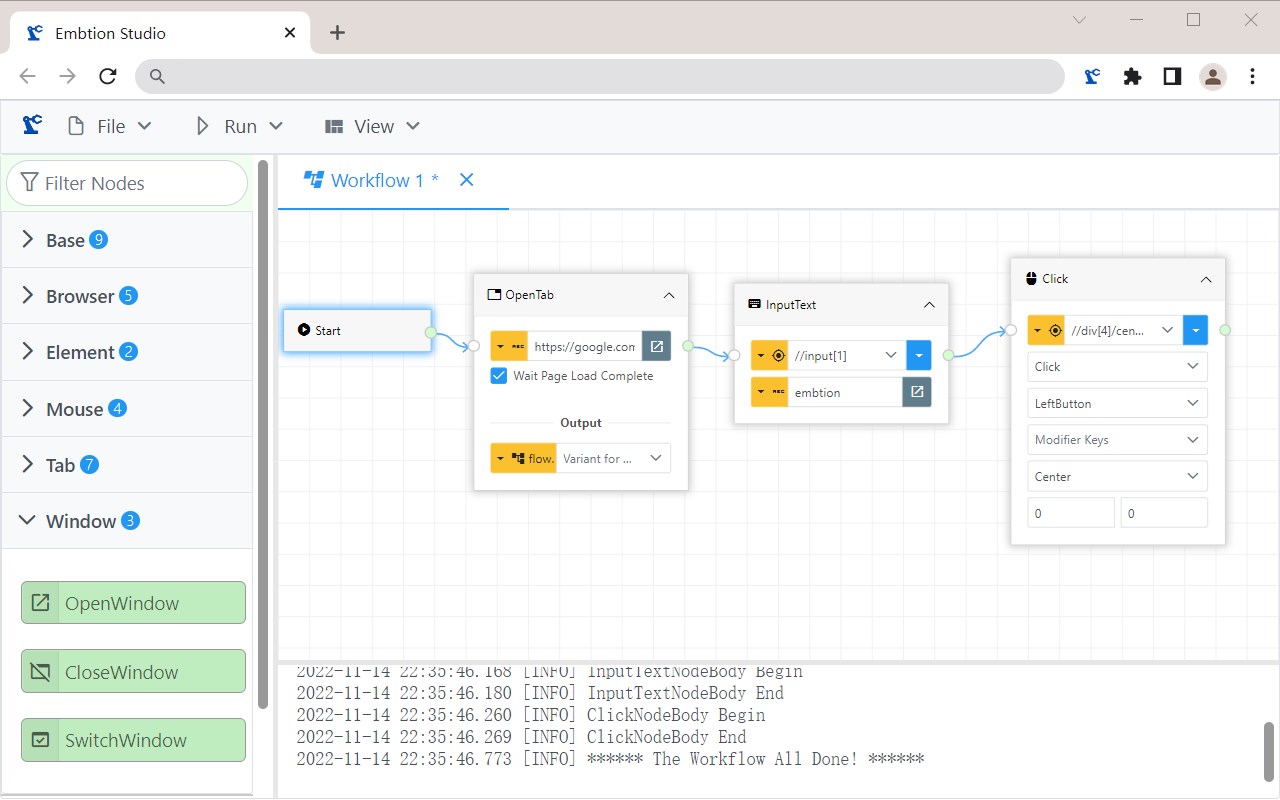
Task: Click the OpenWindow node icon
Action: [41, 603]
